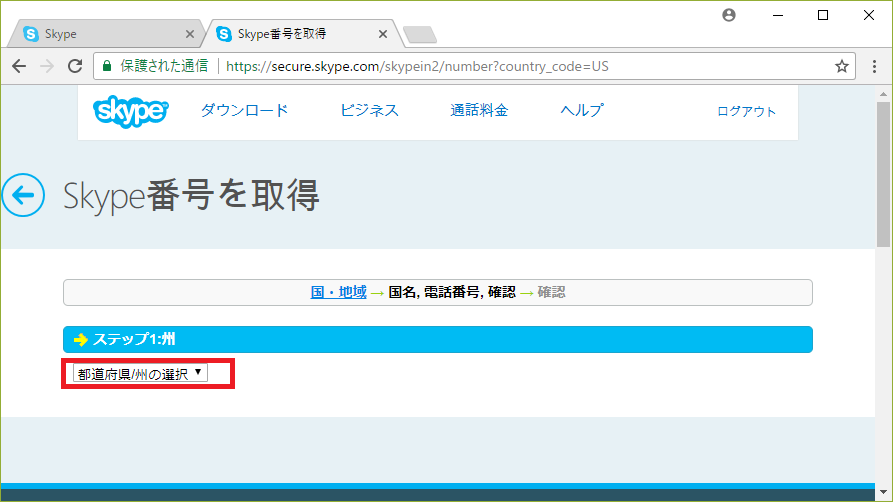
Task: Click the Skype番号を取得 page heading
Action: (191, 195)
